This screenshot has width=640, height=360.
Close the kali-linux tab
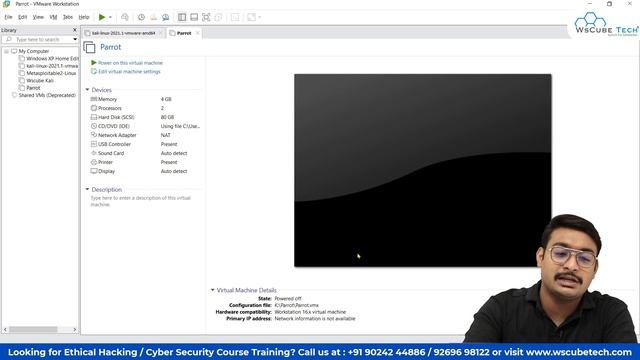click(161, 33)
